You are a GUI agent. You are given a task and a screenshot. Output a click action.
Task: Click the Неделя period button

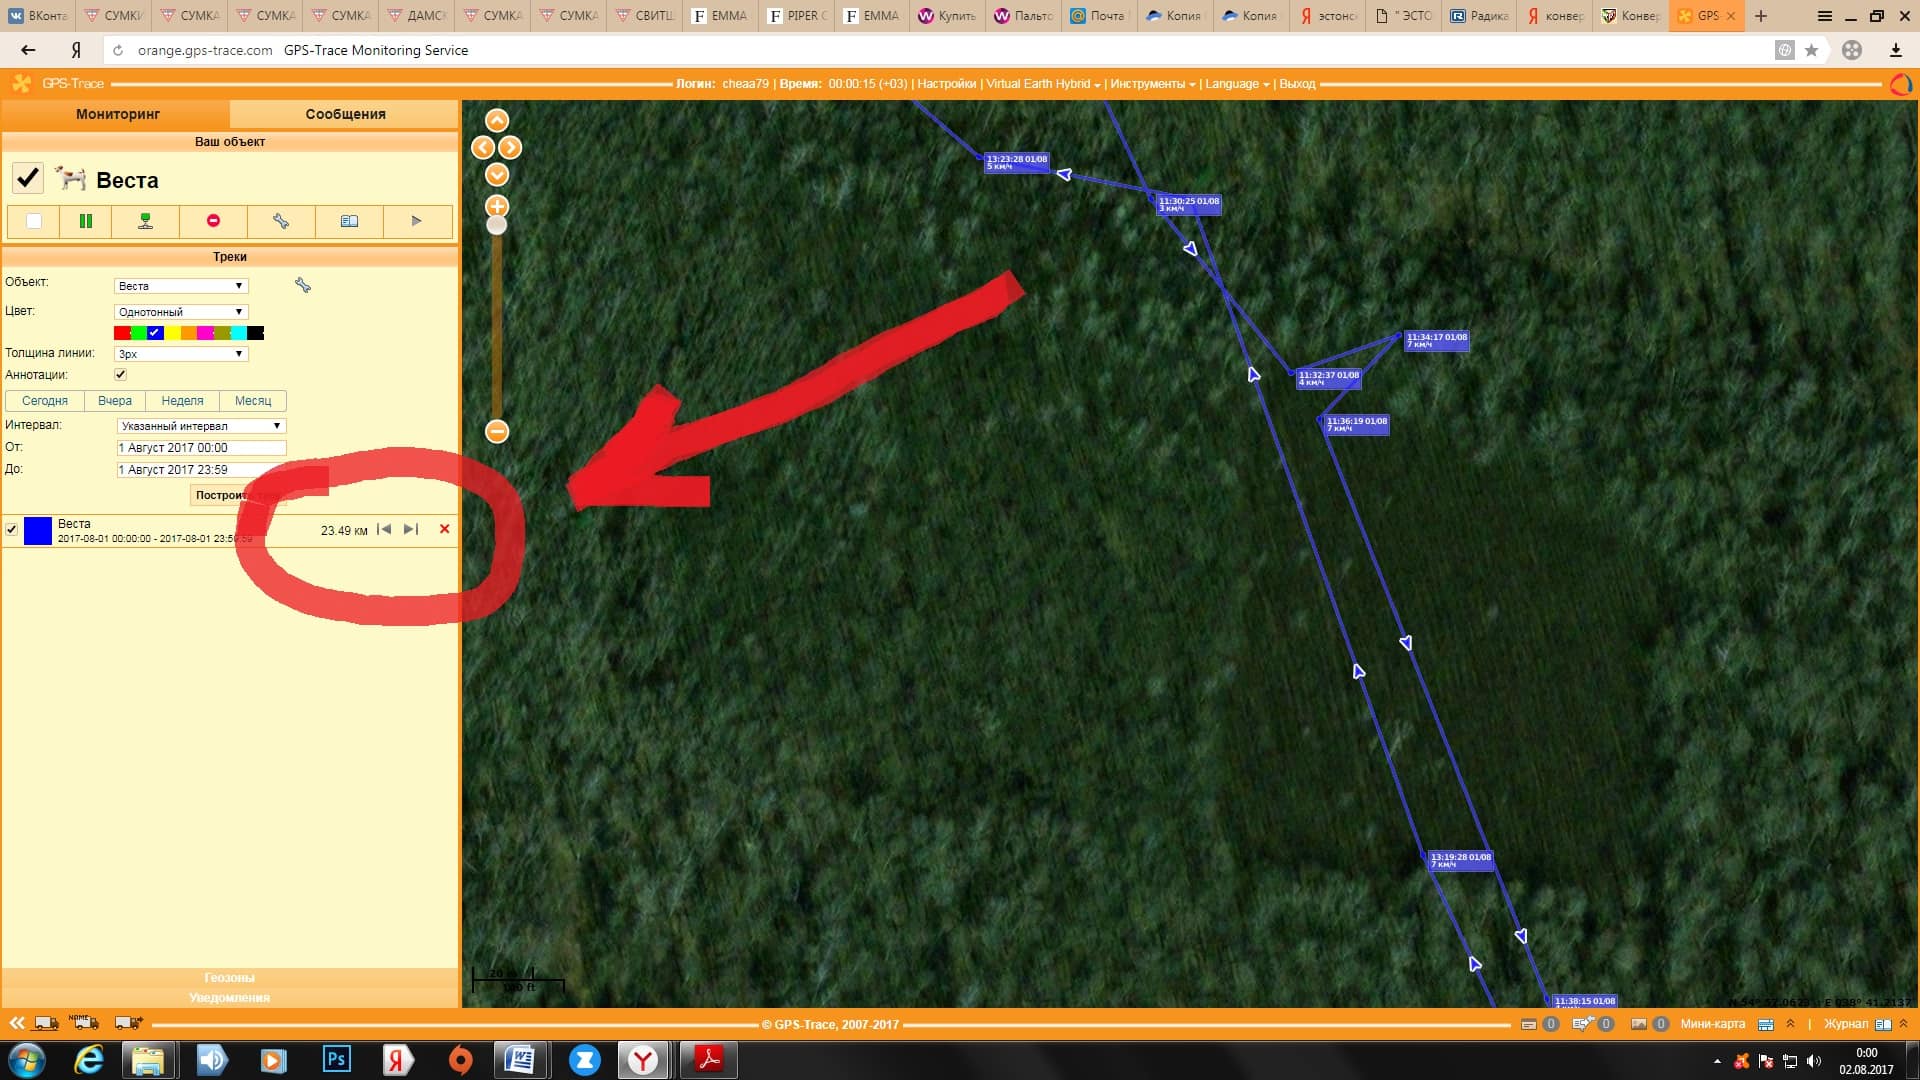(182, 401)
